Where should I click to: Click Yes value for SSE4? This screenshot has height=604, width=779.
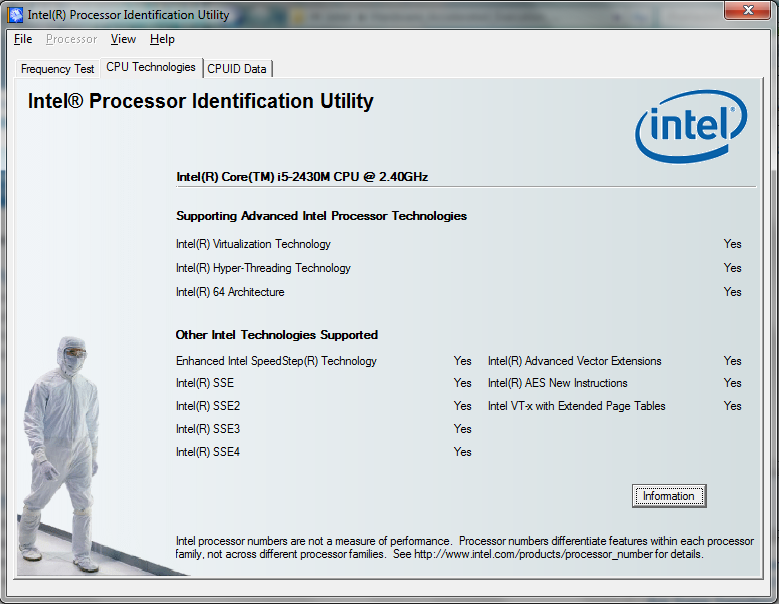tap(463, 452)
